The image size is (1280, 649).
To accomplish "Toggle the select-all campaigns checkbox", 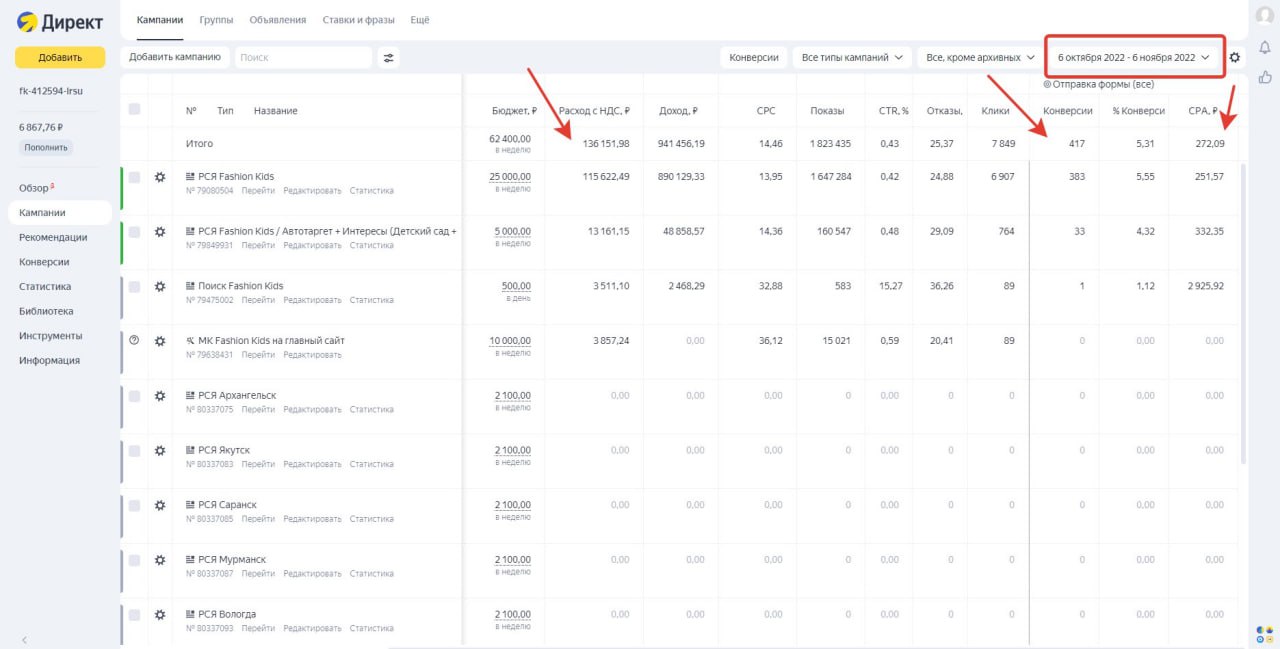I will (134, 110).
